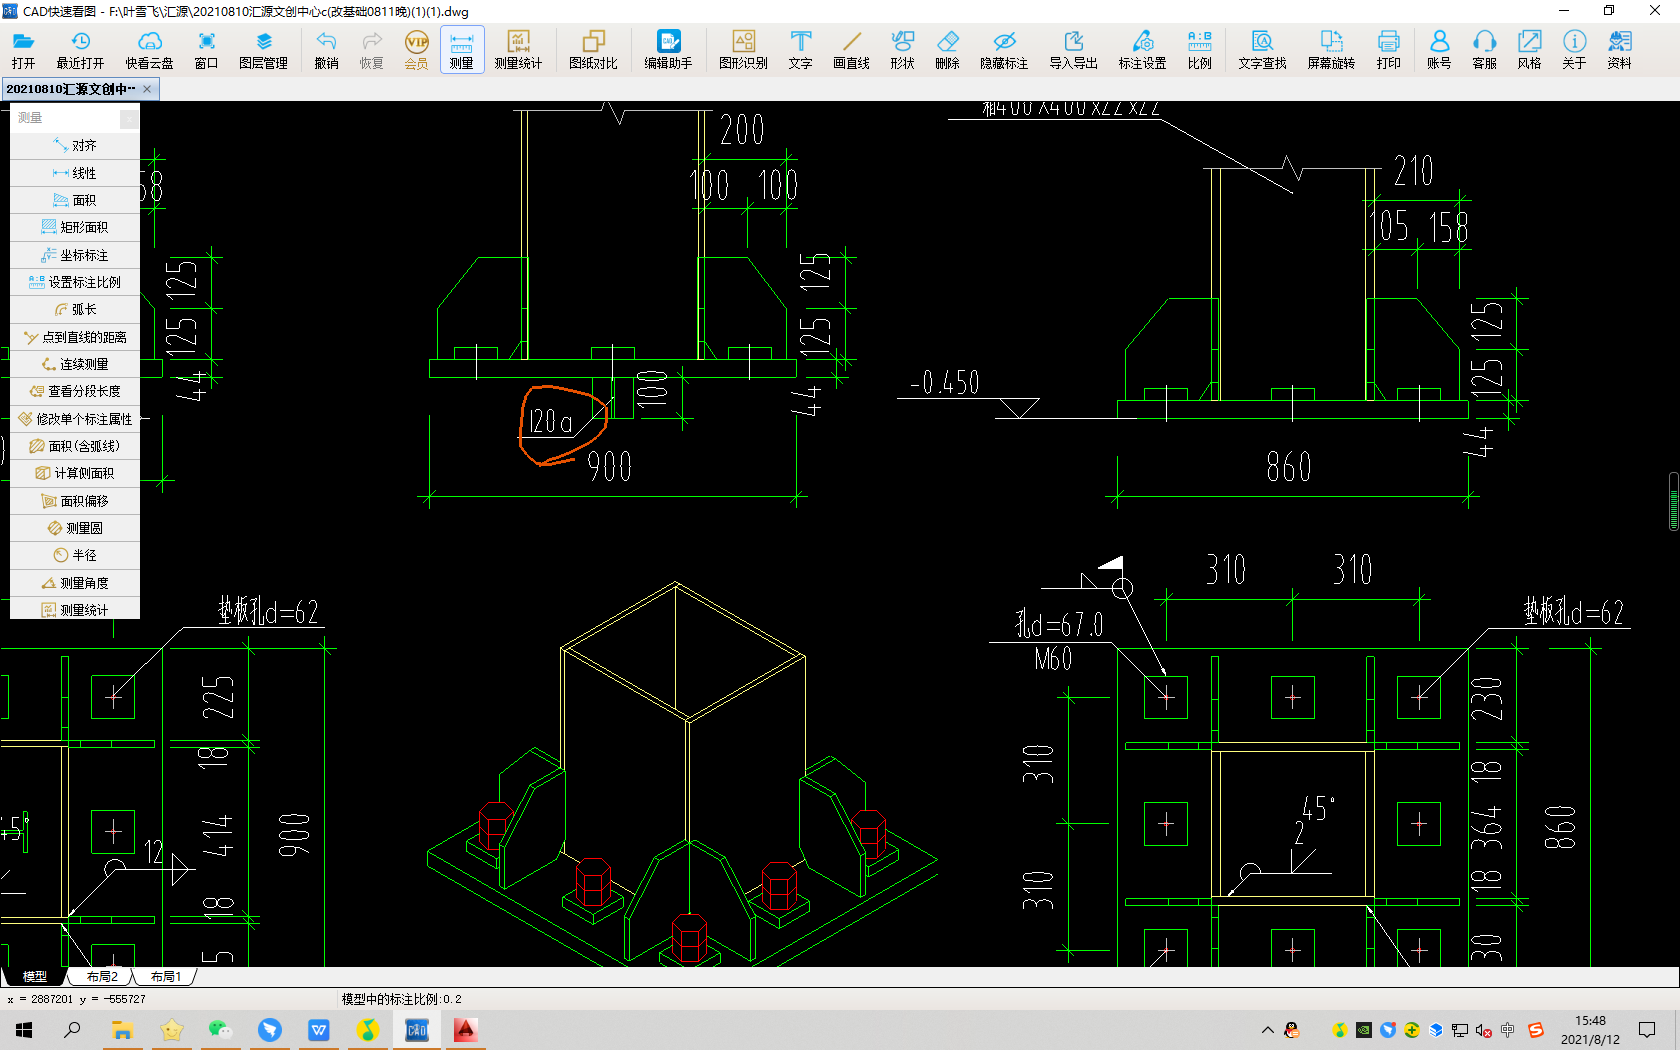Choose 连续测量 continuous measure
The width and height of the screenshot is (1680, 1050).
[x=75, y=364]
